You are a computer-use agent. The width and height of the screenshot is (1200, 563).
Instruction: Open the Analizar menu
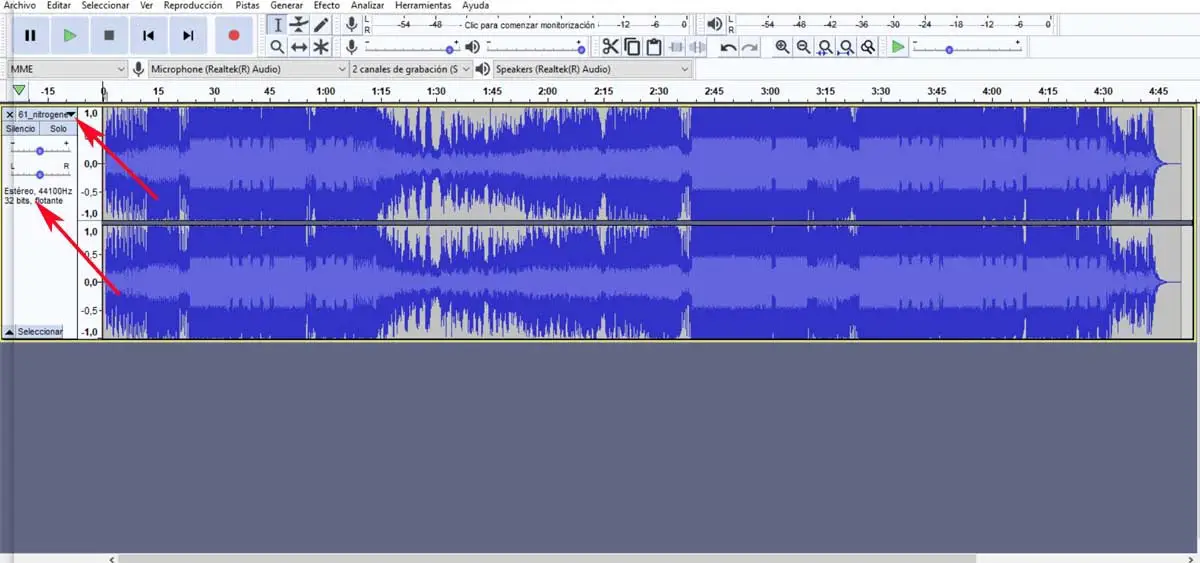(368, 5)
